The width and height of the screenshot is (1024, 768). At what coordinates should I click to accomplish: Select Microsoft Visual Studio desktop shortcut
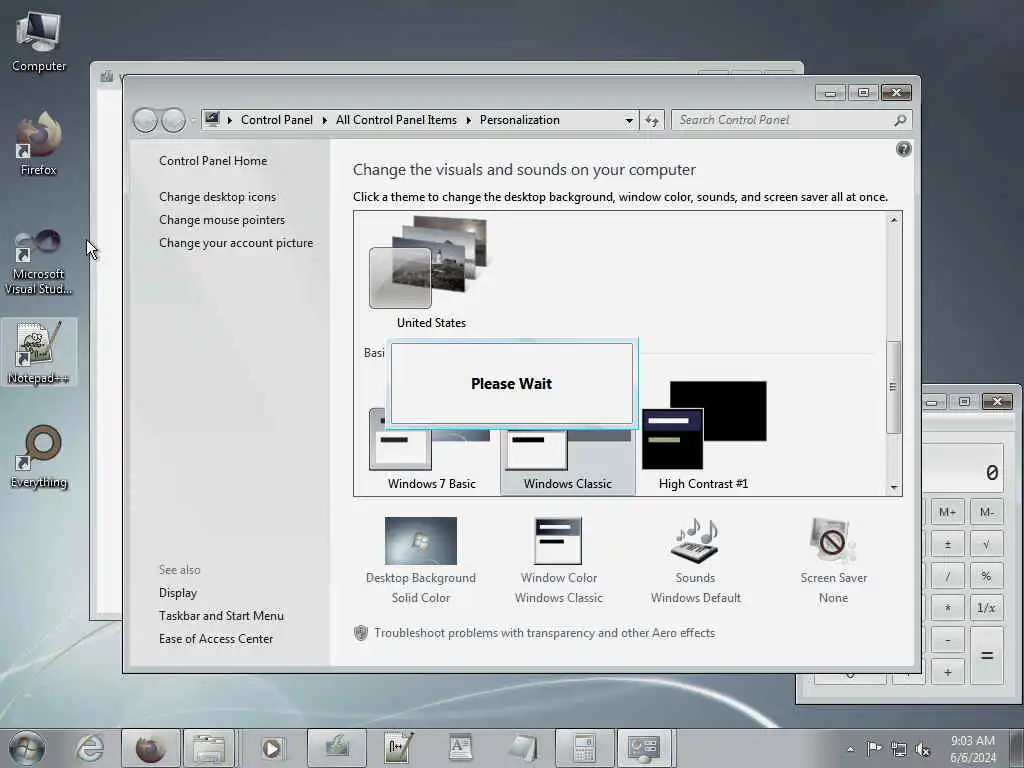[x=39, y=262]
